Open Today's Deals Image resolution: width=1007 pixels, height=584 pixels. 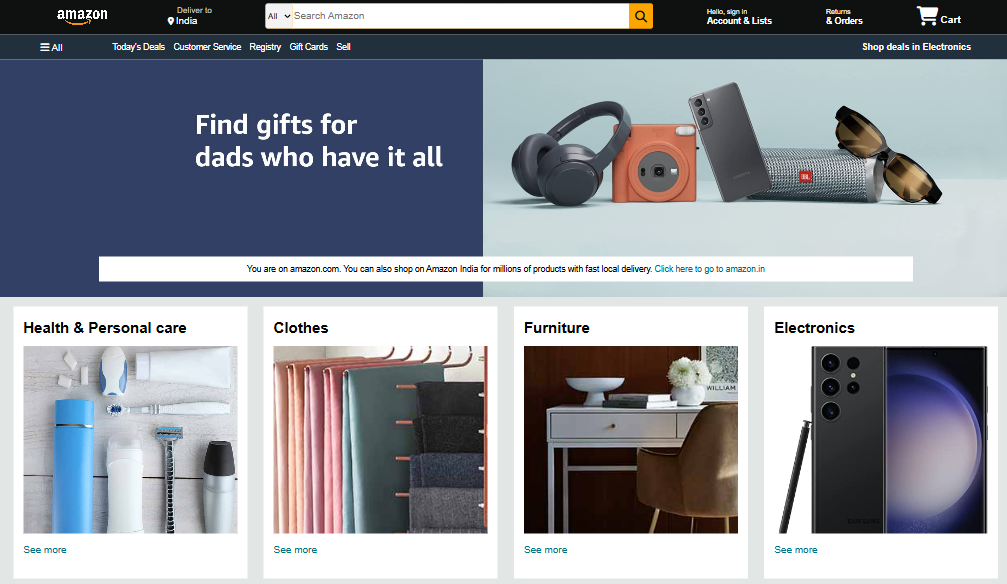[138, 47]
